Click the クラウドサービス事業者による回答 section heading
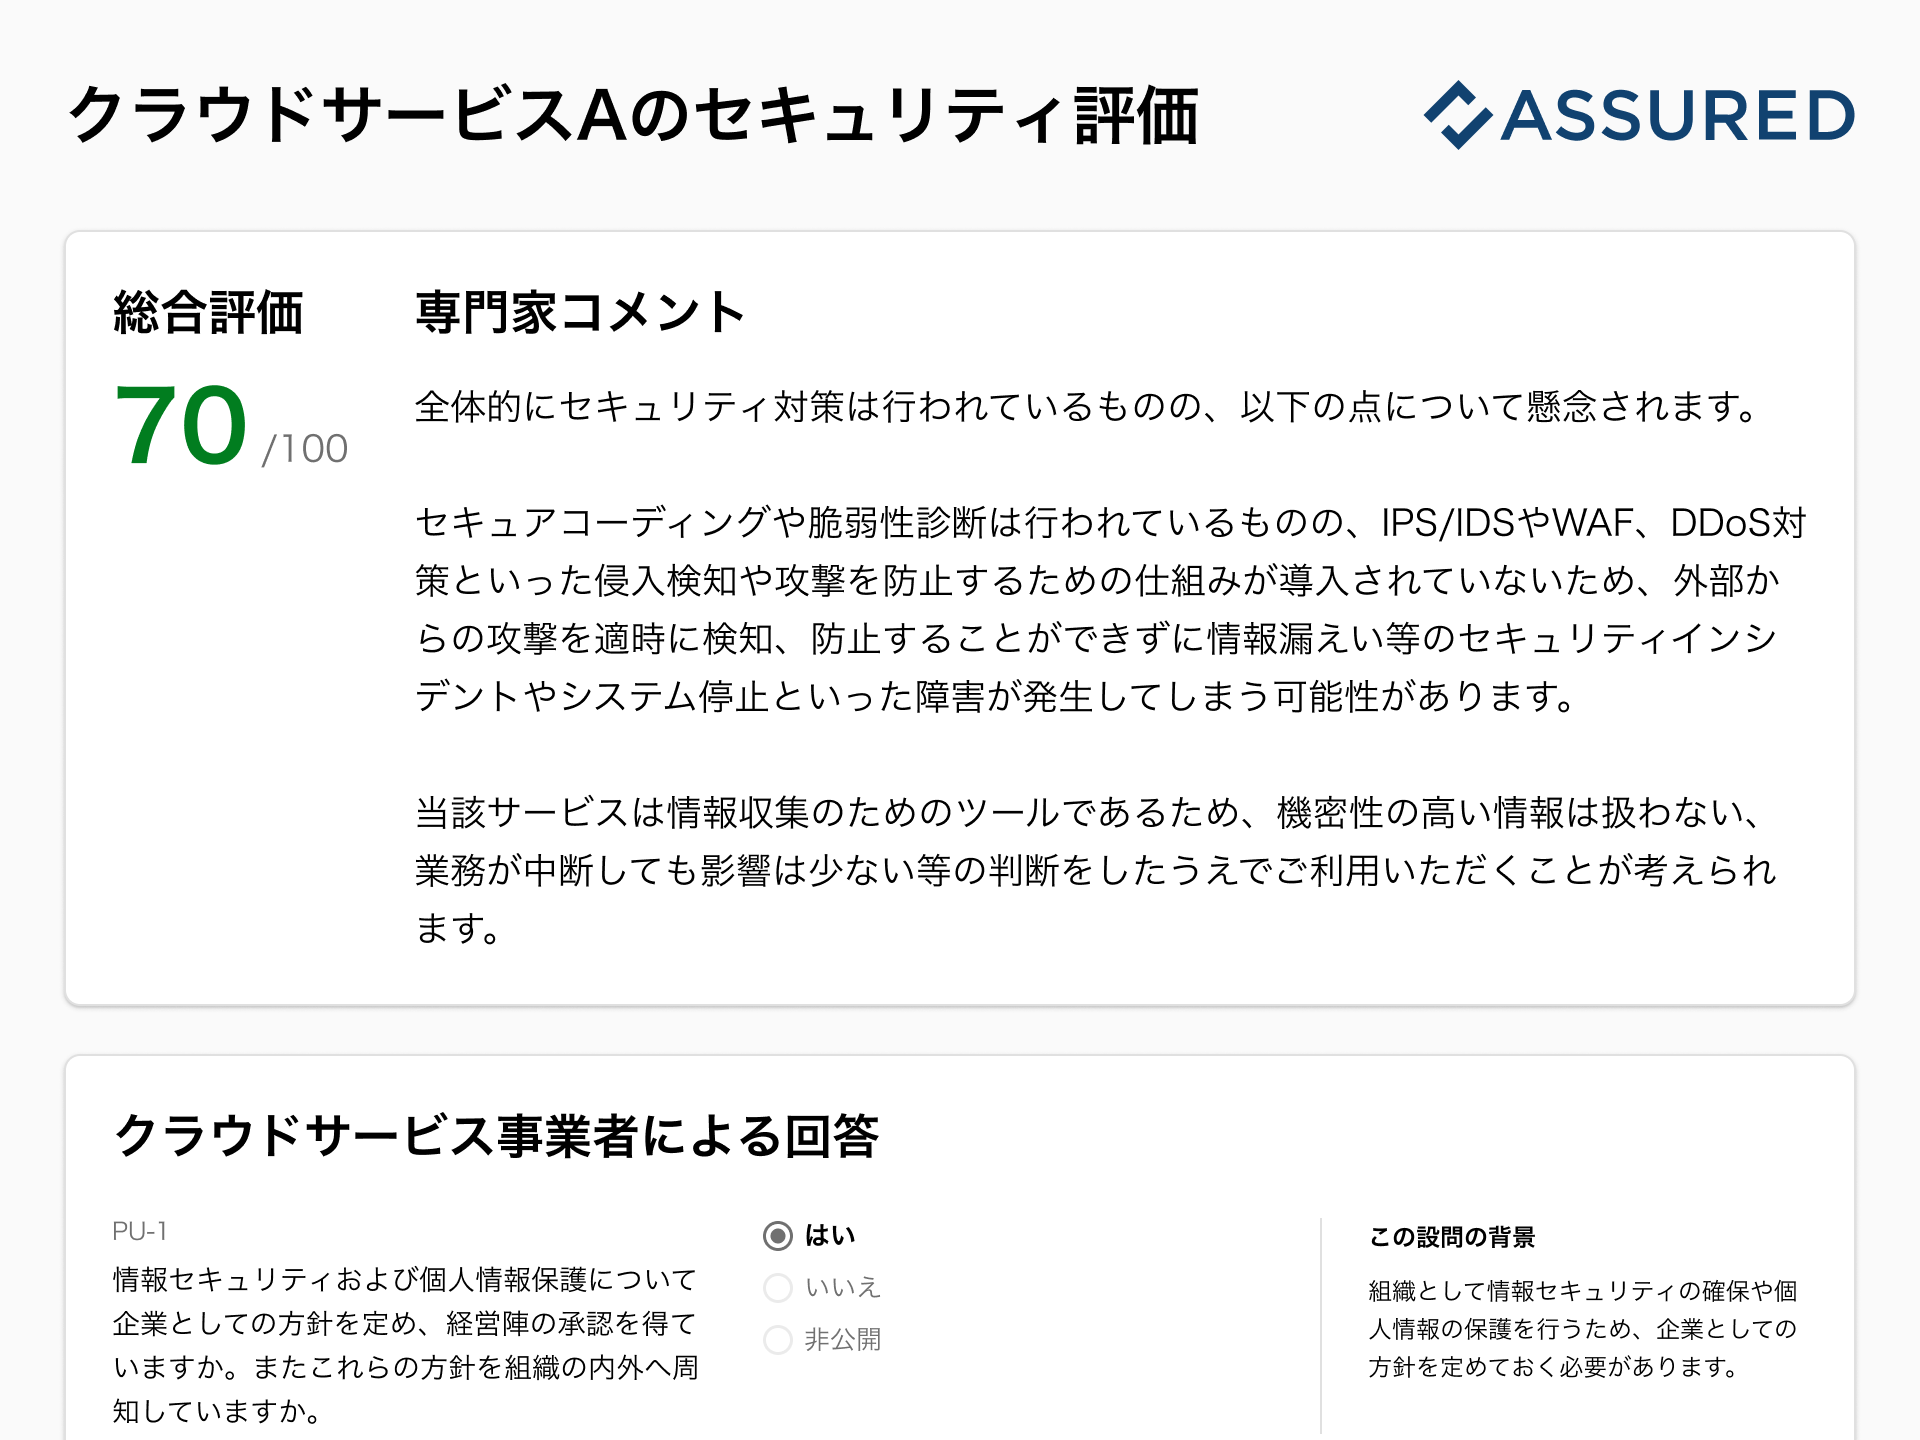The image size is (1920, 1440). [496, 1136]
